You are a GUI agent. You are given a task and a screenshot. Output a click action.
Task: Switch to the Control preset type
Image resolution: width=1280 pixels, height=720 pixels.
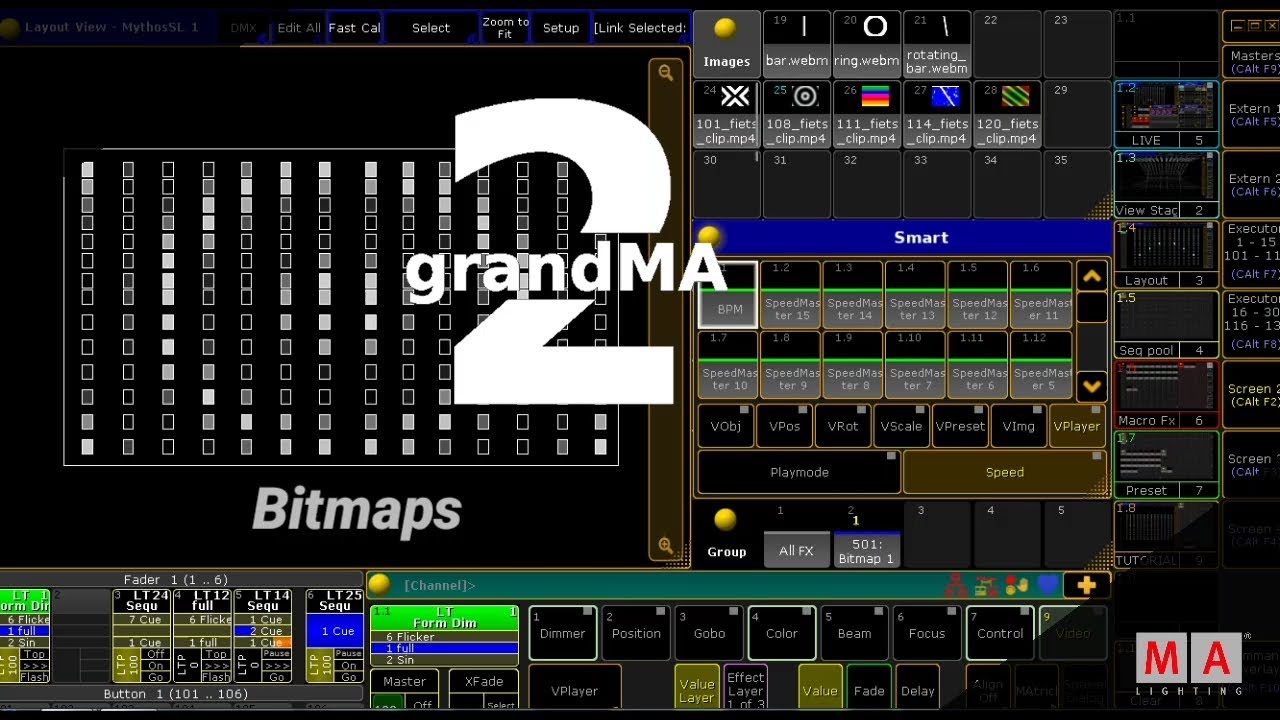pos(1000,633)
